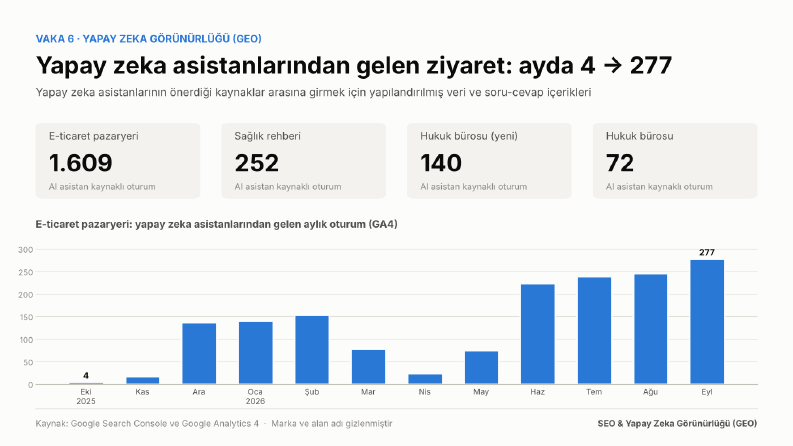Click the 300 y-axis label
This screenshot has width=793, height=446.
pyautogui.click(x=25, y=249)
